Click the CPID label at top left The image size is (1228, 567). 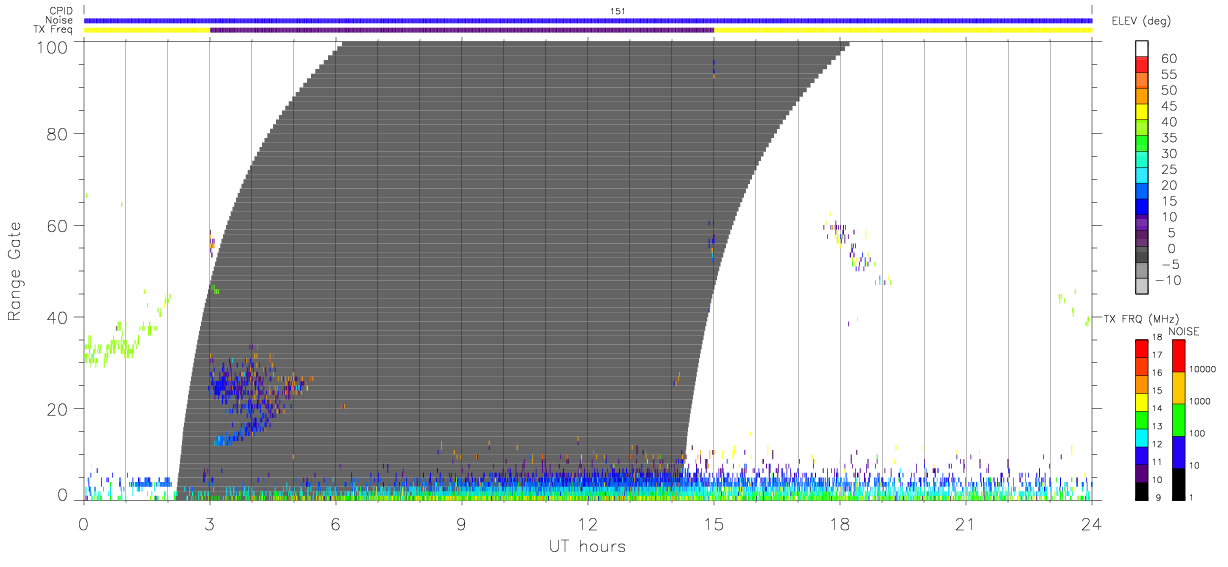tap(61, 11)
